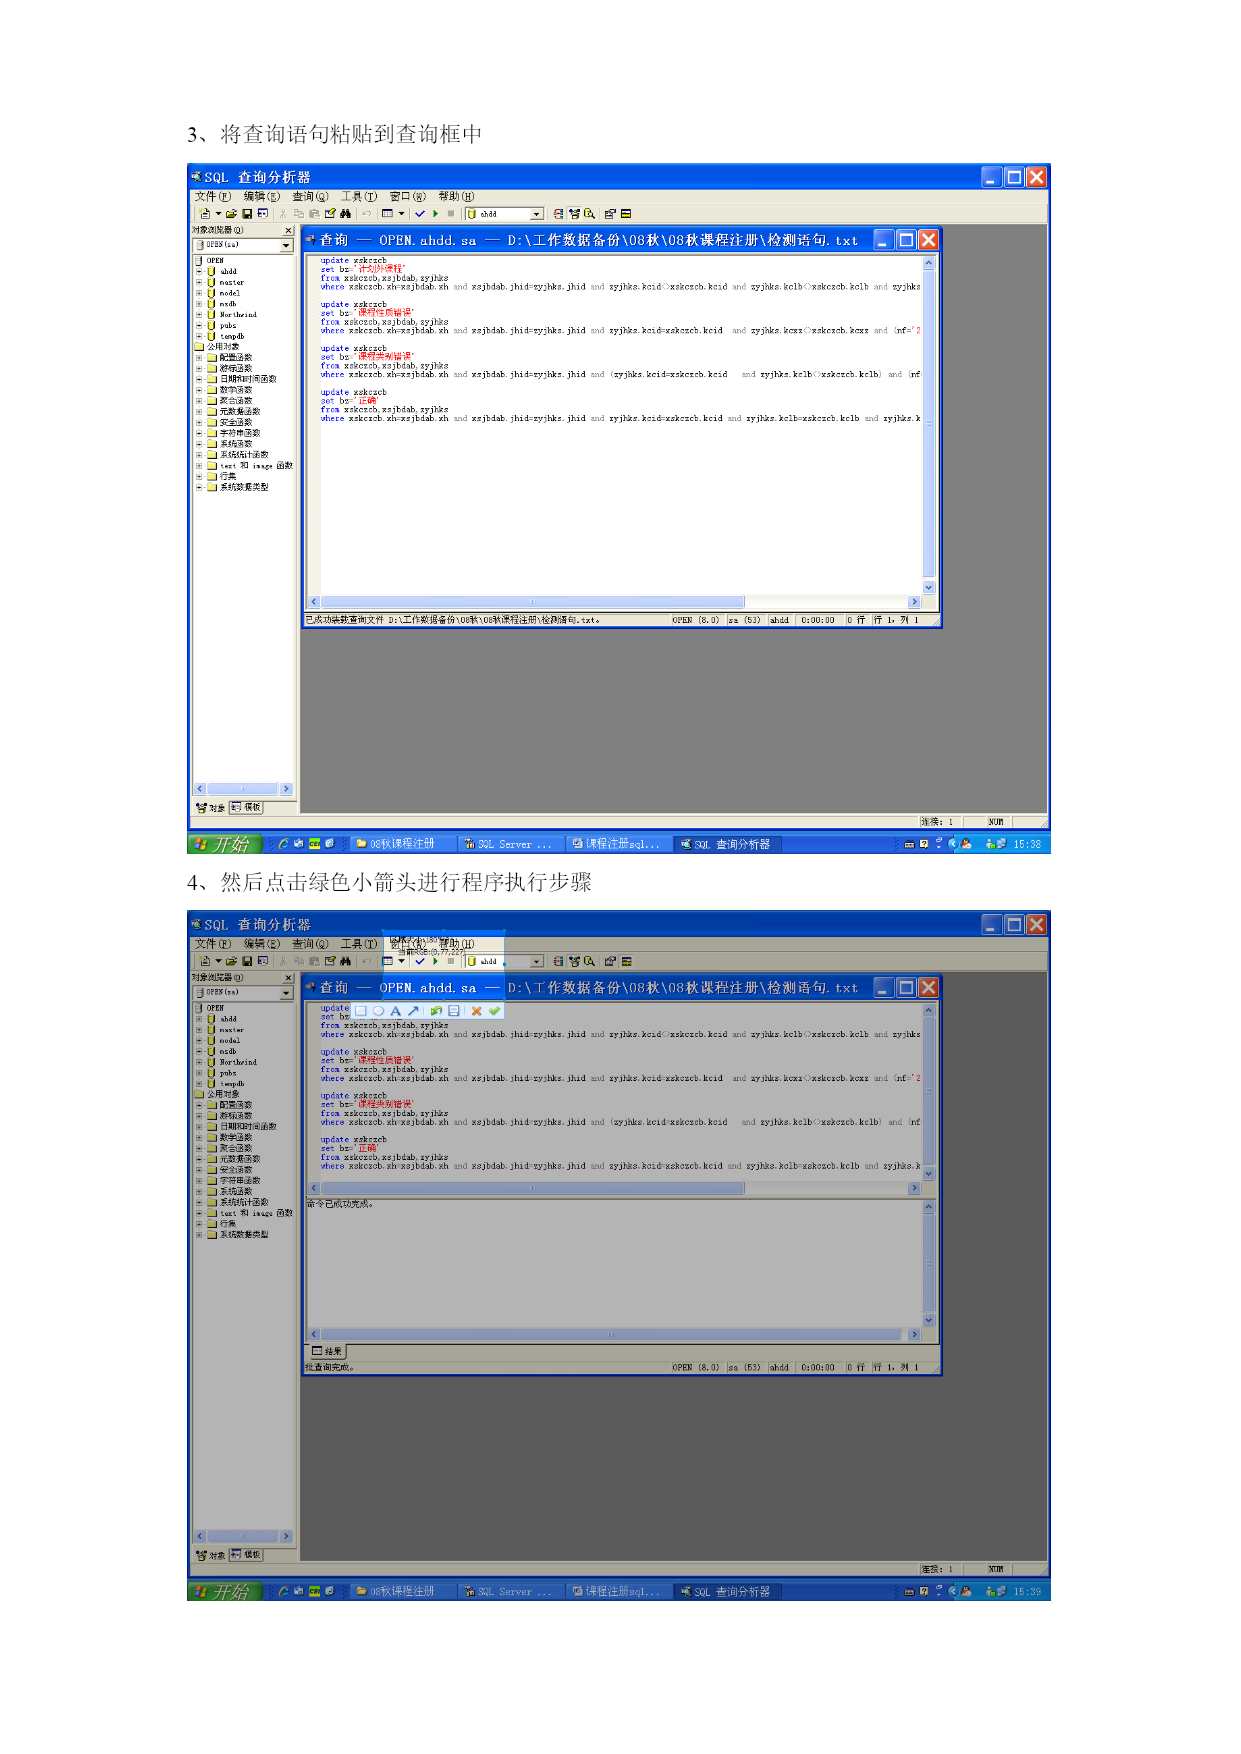Click SQL Server taskbar button, step 3 taskbar
The image size is (1241, 1754).
(510, 844)
